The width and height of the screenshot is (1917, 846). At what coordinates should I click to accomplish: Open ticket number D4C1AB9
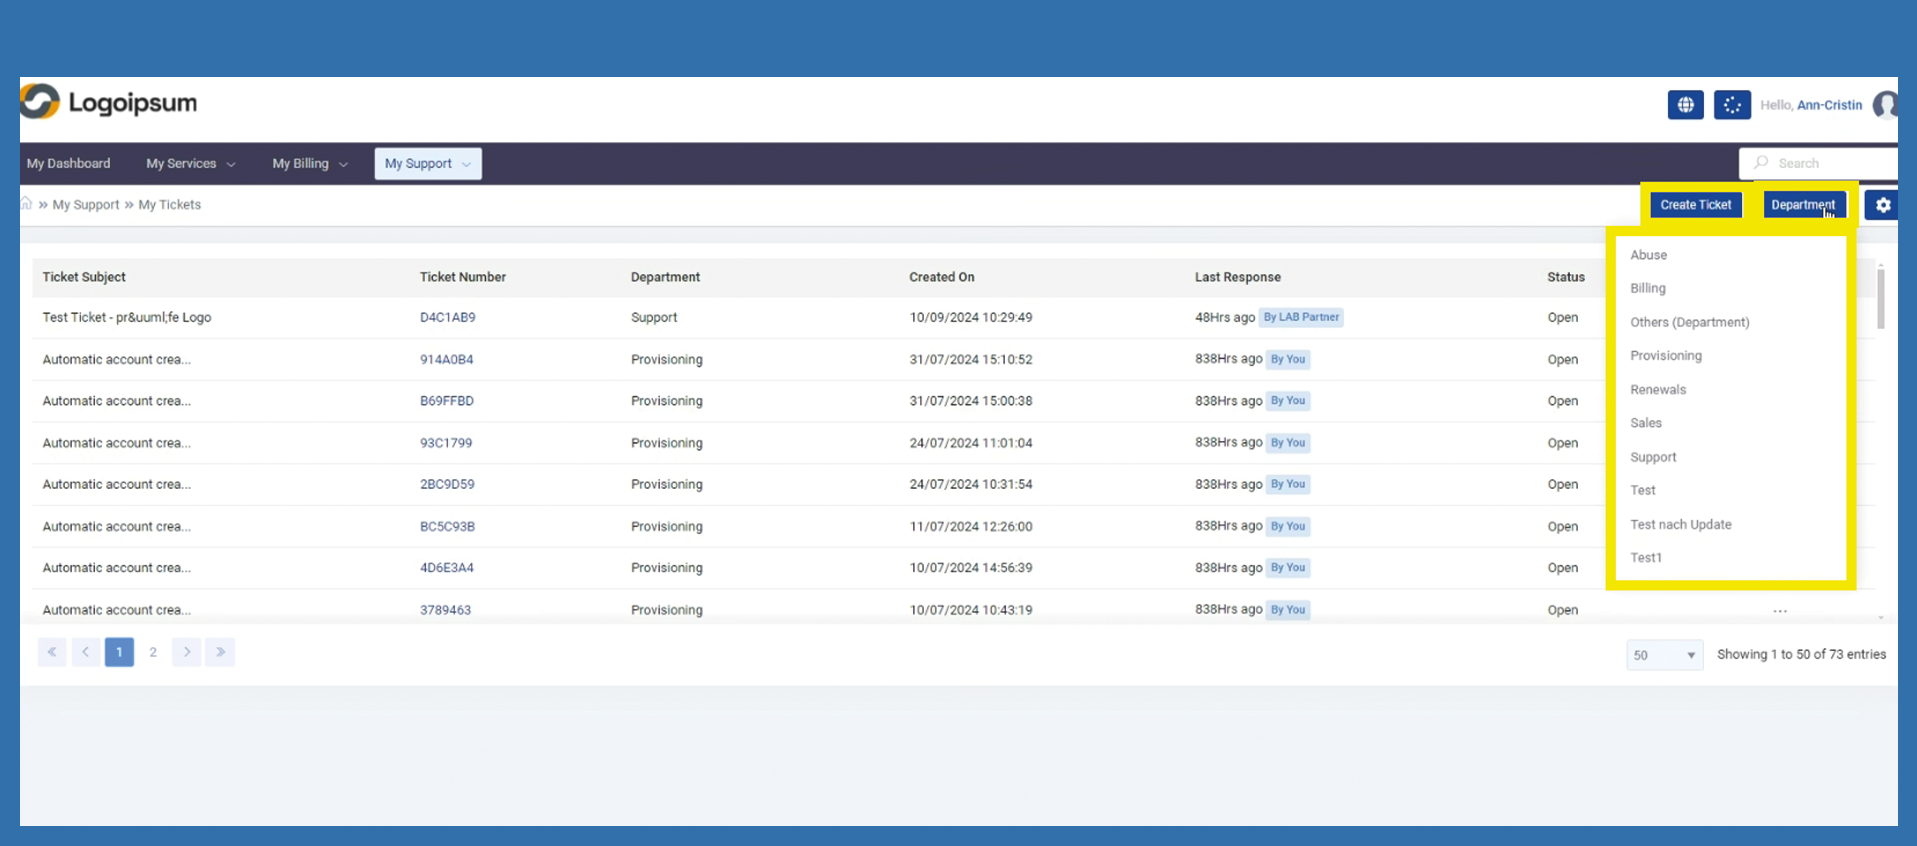pos(447,317)
